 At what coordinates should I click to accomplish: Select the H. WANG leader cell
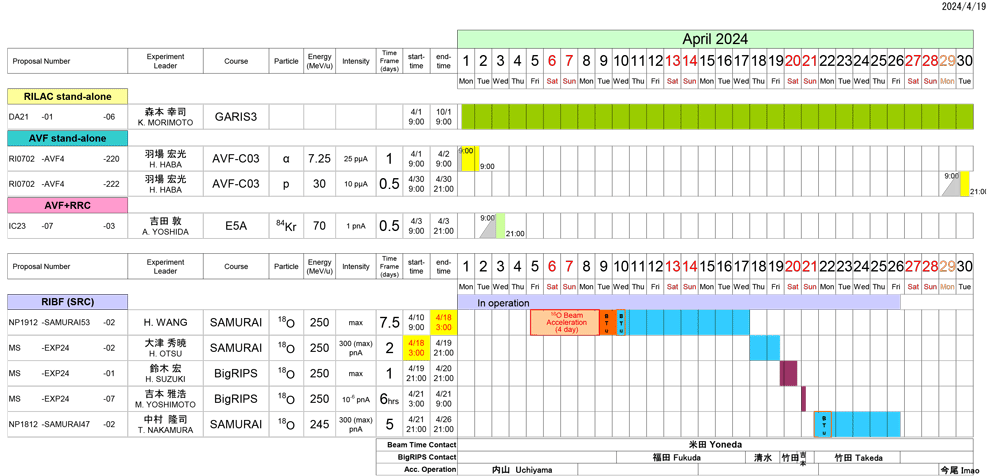166,322
